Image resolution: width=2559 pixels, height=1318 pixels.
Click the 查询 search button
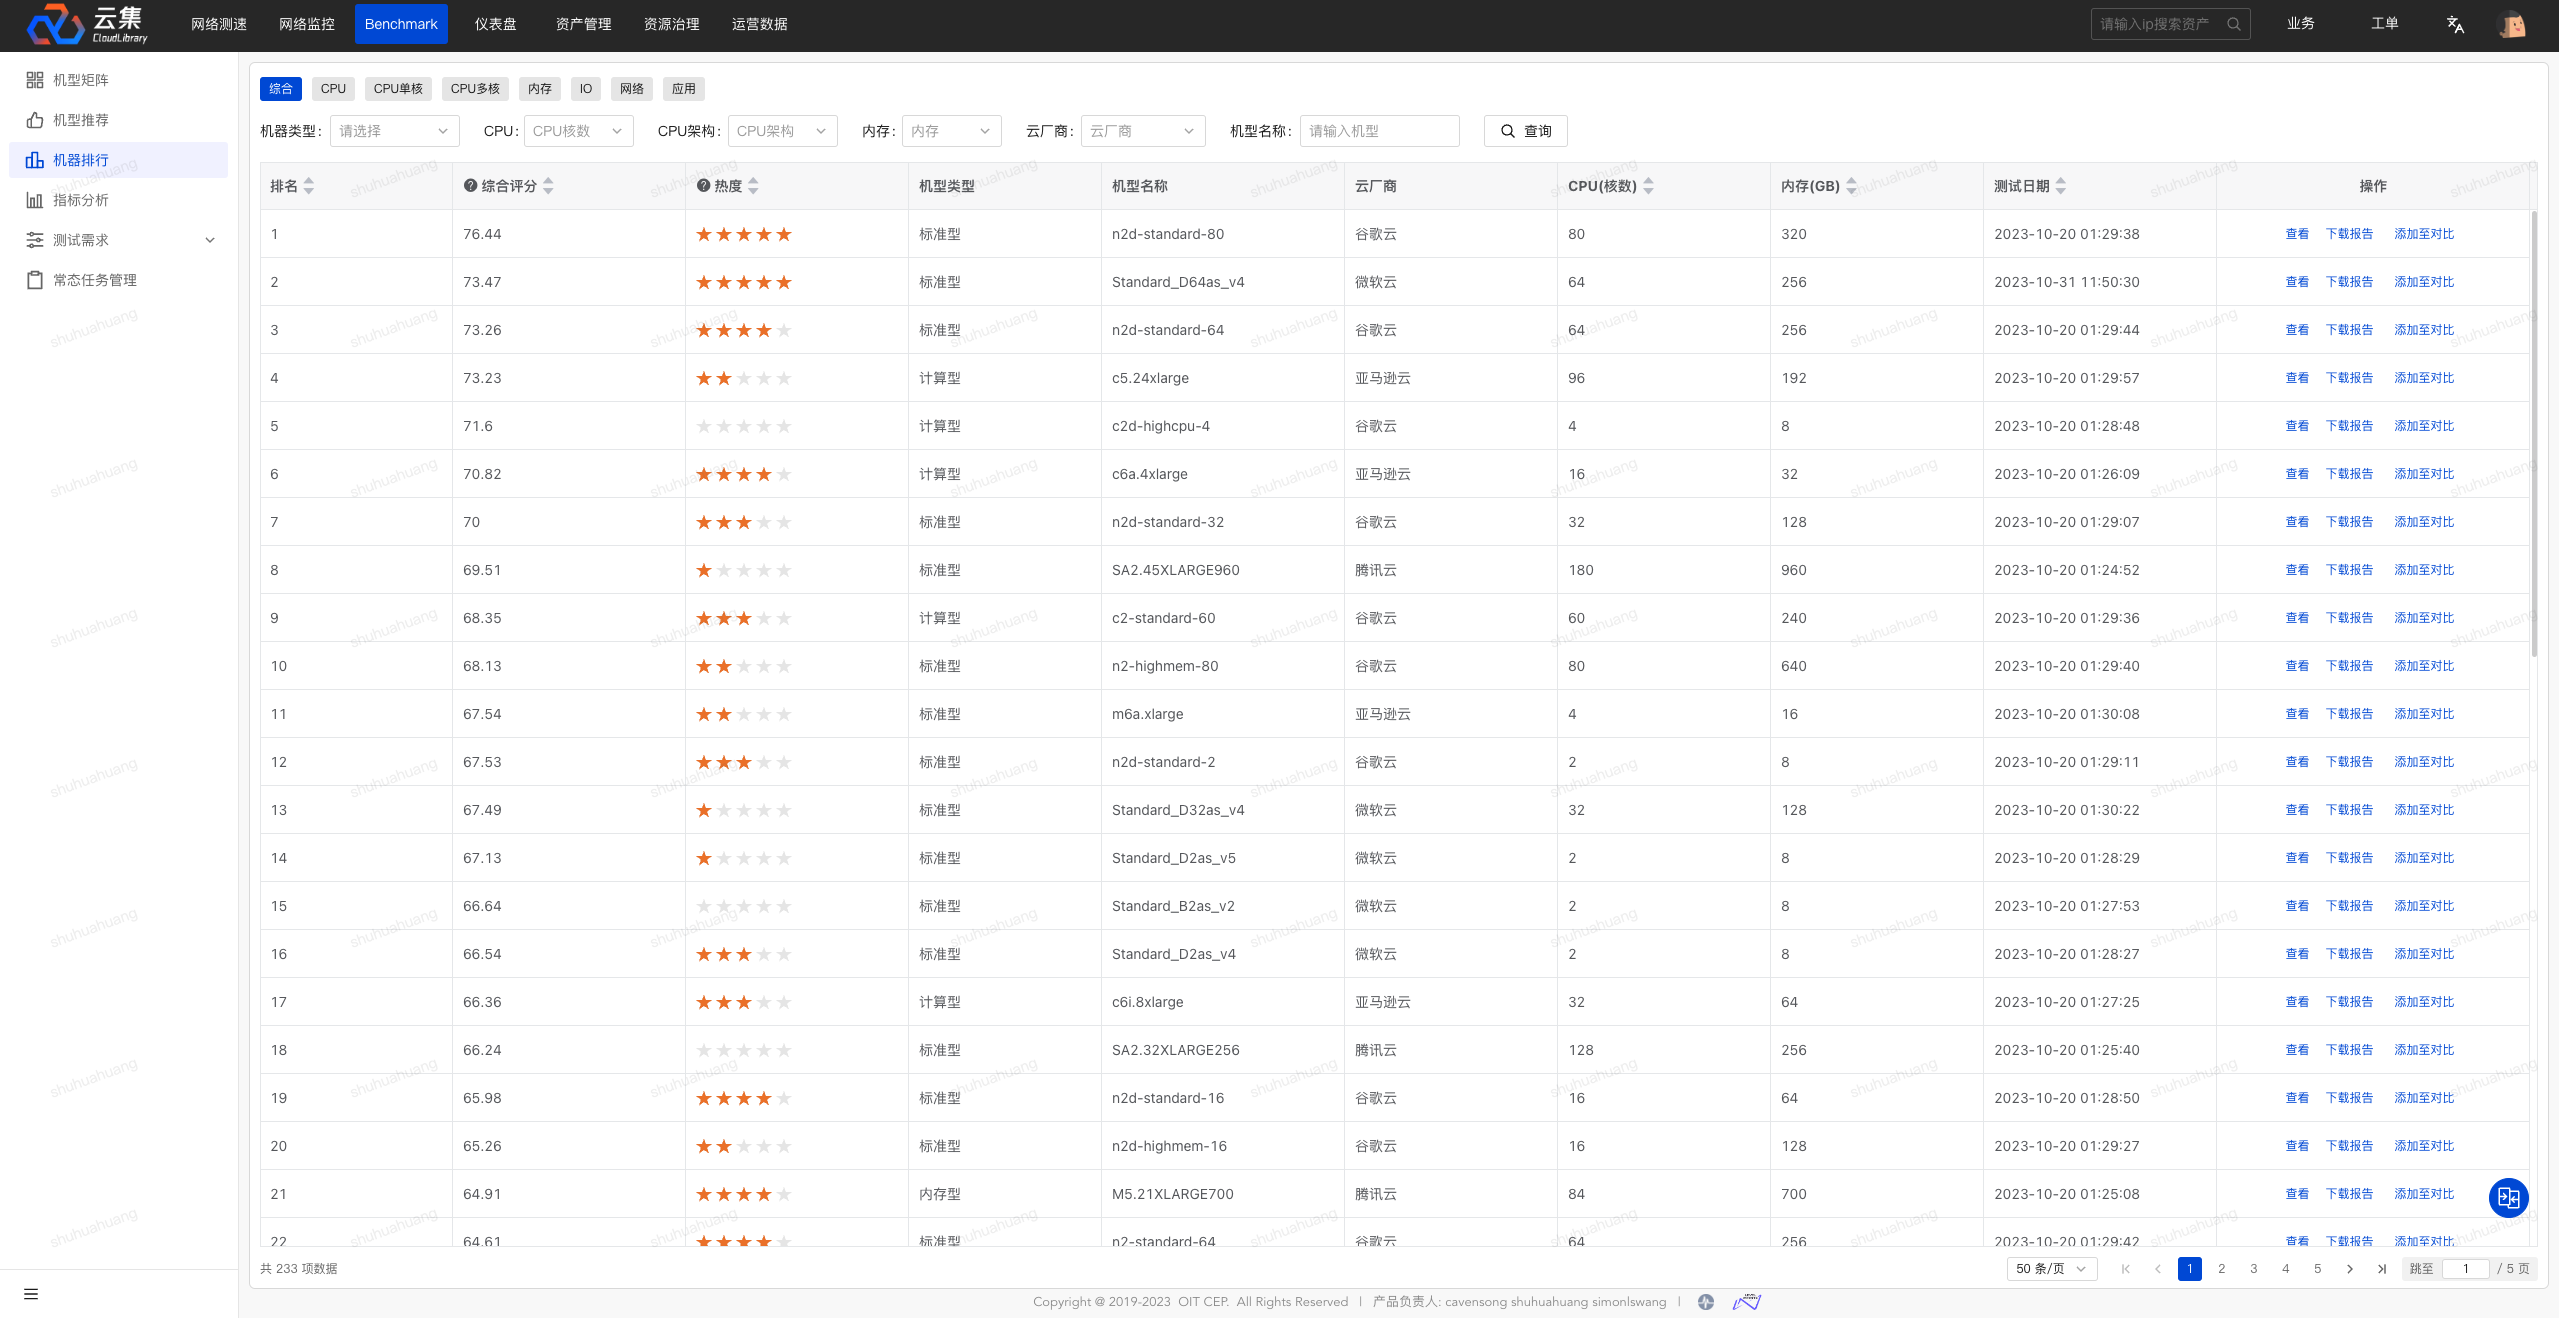[x=1525, y=131]
